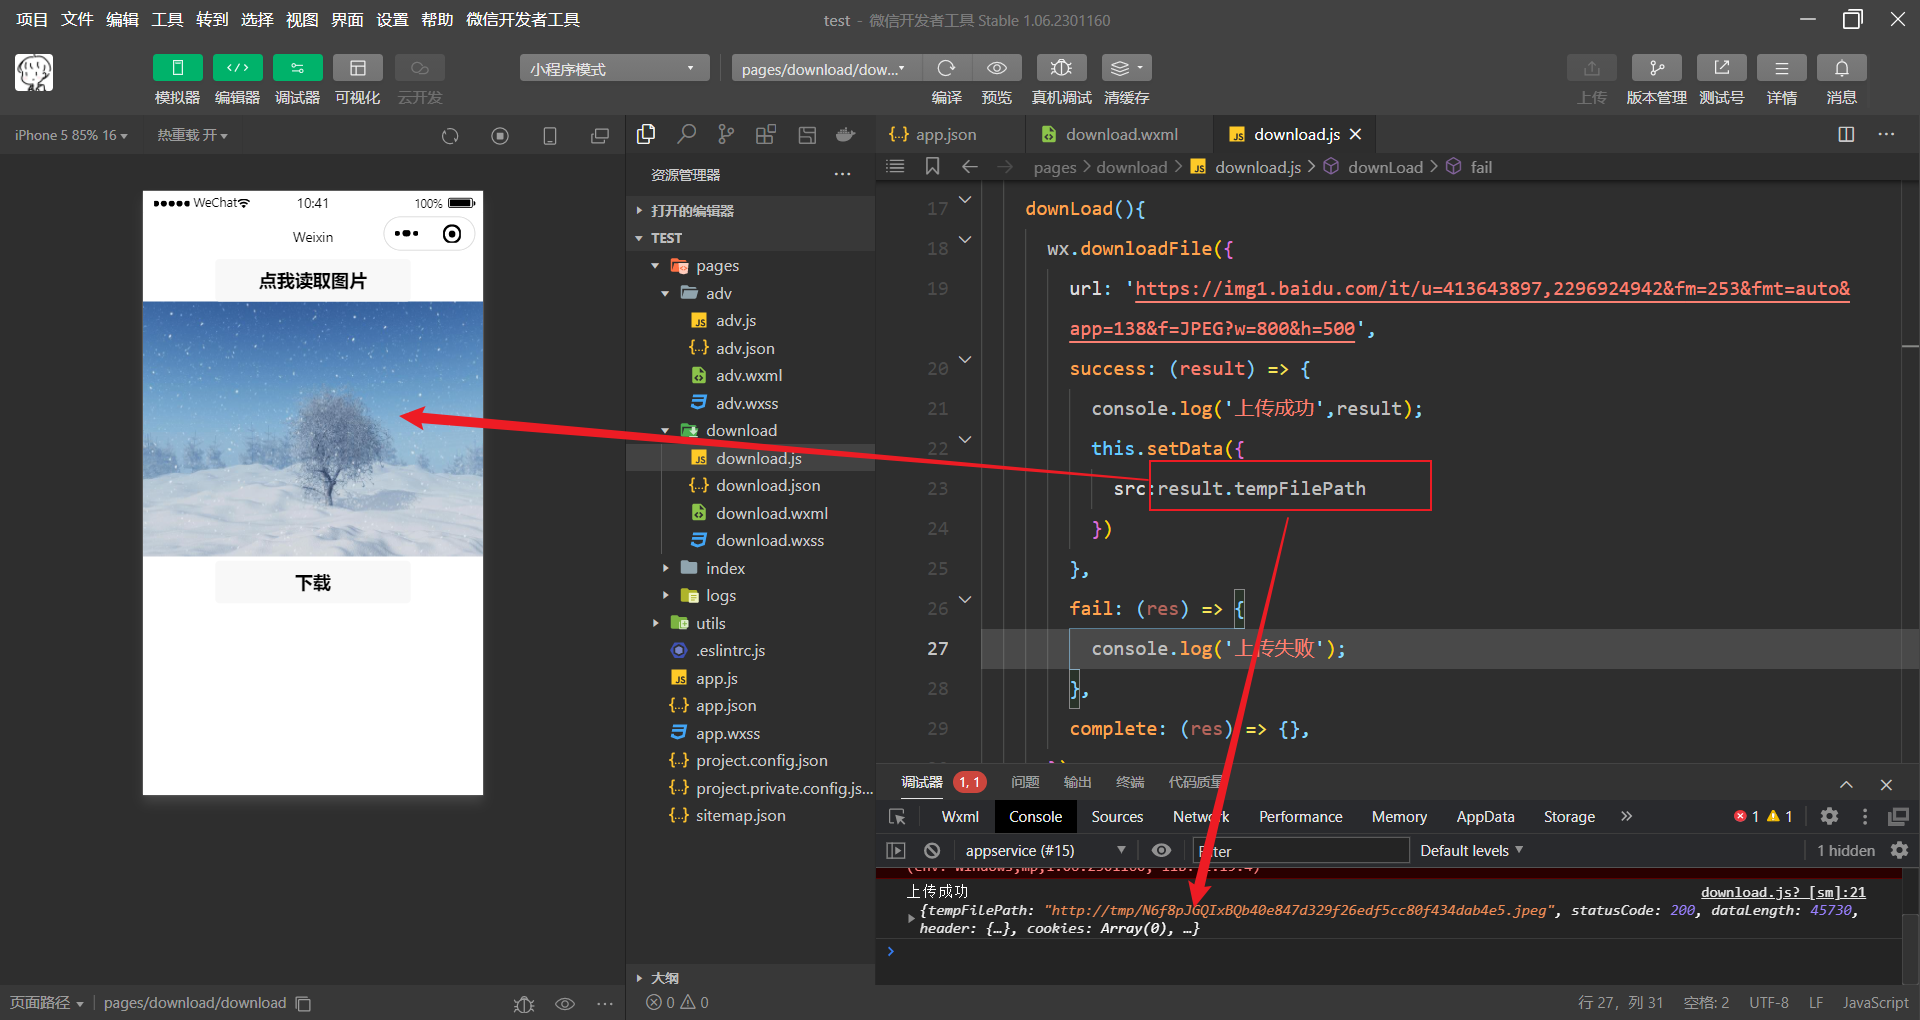The image size is (1920, 1020).
Task: Open the docker whale icon
Action: coord(846,134)
